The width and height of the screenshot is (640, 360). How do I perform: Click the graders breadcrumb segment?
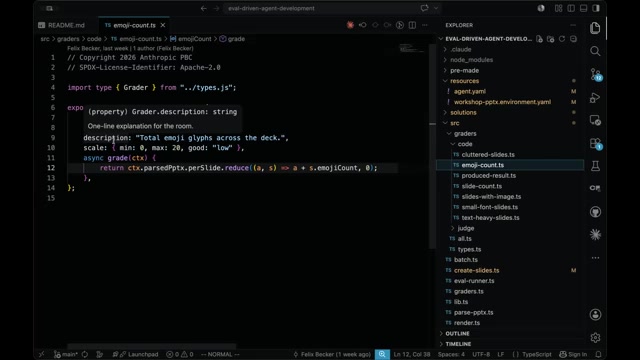(x=68, y=39)
